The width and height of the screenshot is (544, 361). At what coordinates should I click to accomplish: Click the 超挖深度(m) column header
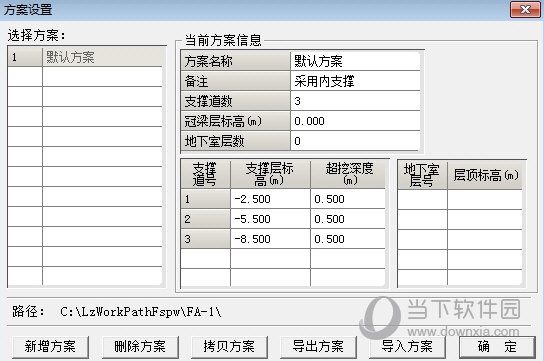click(x=348, y=174)
